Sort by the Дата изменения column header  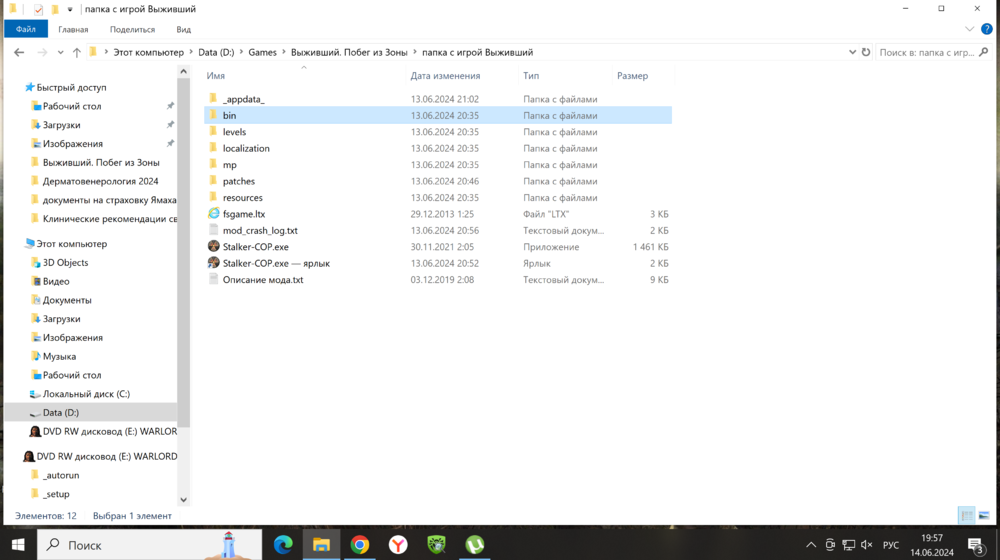445,76
